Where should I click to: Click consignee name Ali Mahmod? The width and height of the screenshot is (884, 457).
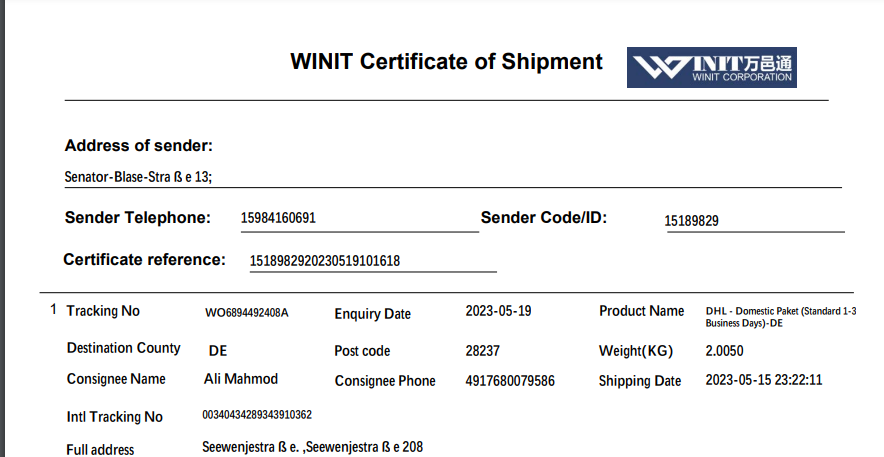click(x=240, y=379)
